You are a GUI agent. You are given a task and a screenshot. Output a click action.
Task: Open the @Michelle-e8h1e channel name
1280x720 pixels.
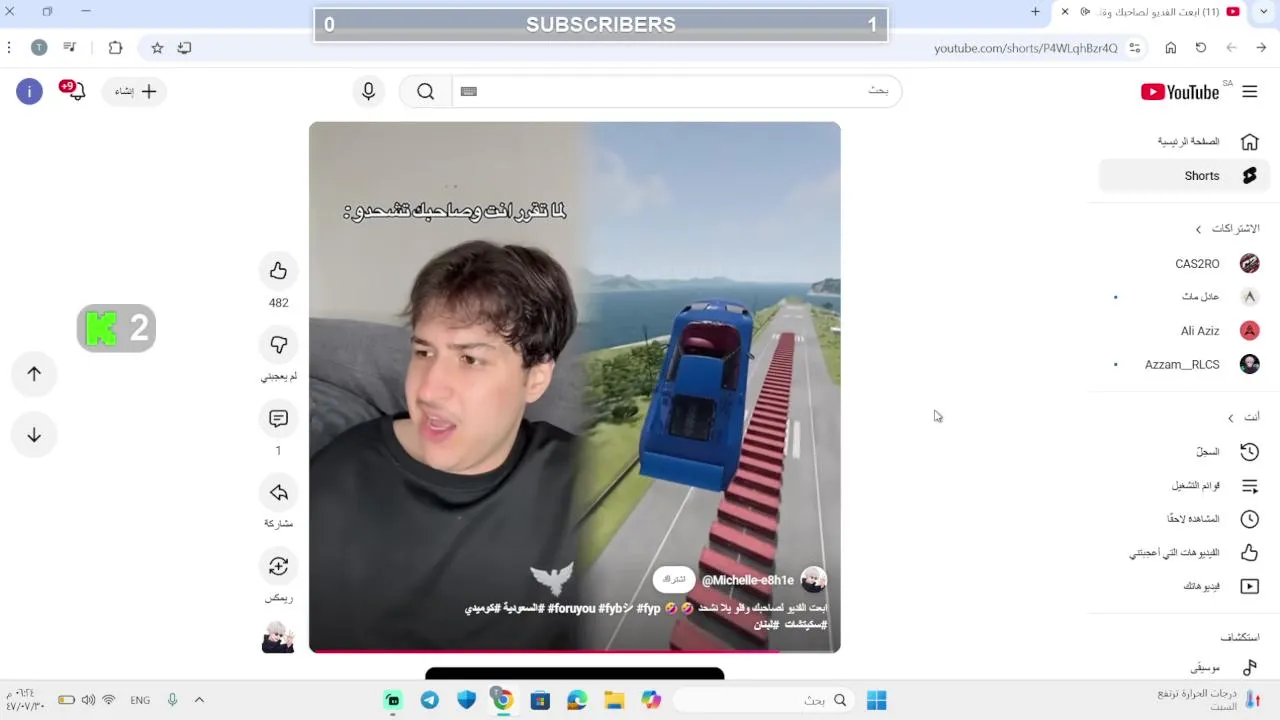pos(747,580)
